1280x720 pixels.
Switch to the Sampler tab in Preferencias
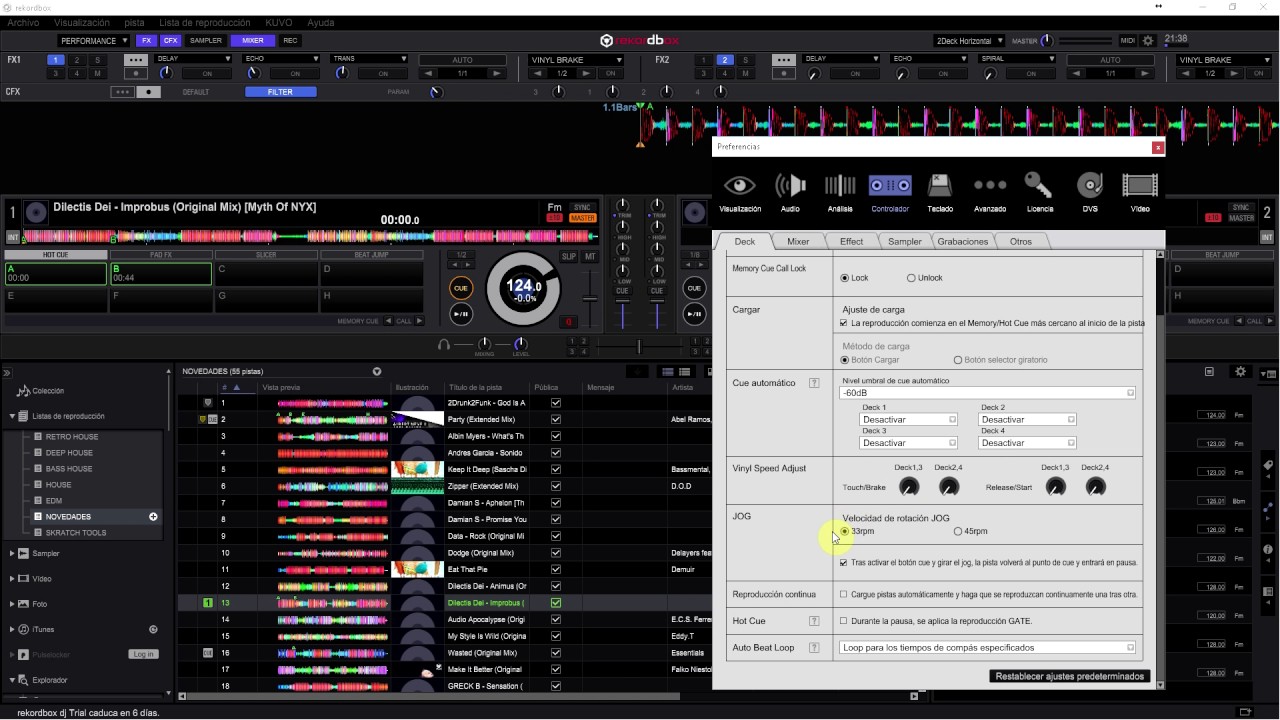coord(905,241)
